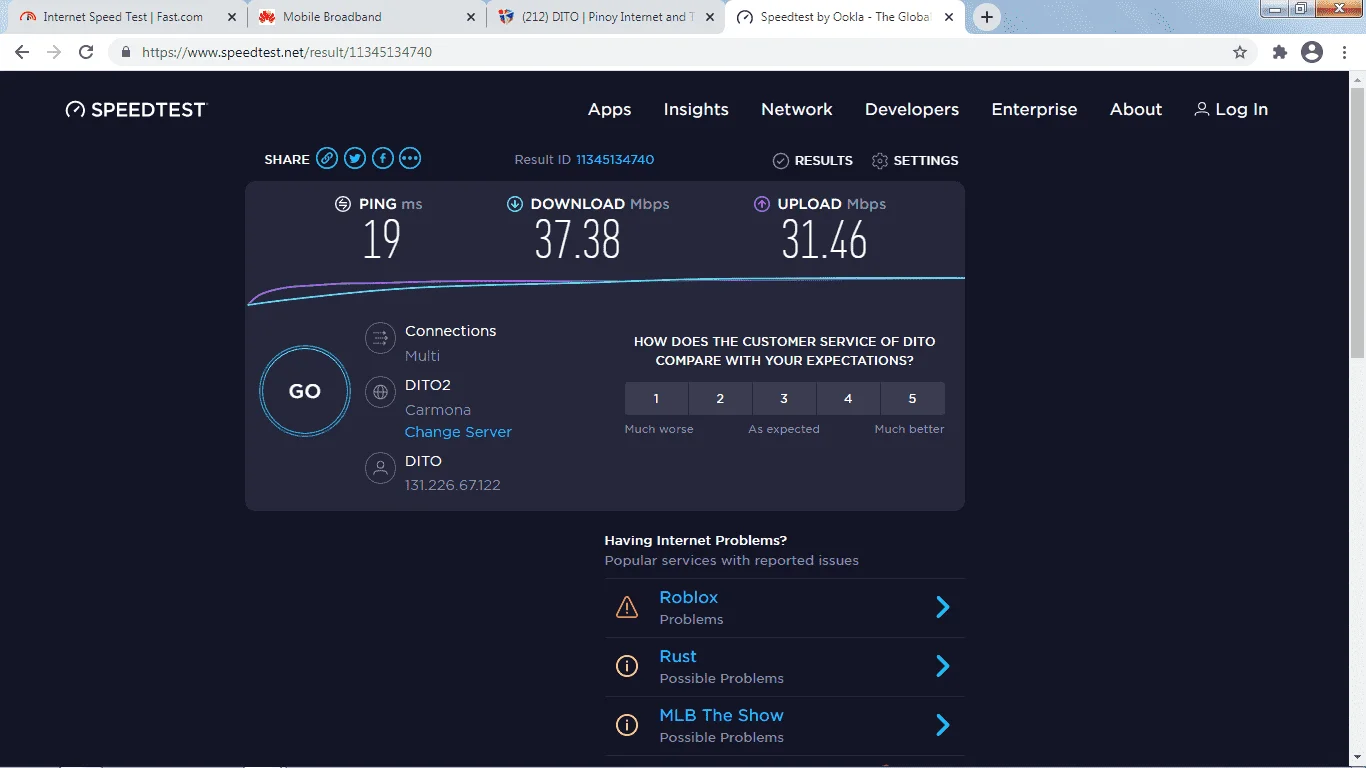Image resolution: width=1366 pixels, height=768 pixels.
Task: Expand the Roblox problems arrow
Action: click(x=942, y=607)
